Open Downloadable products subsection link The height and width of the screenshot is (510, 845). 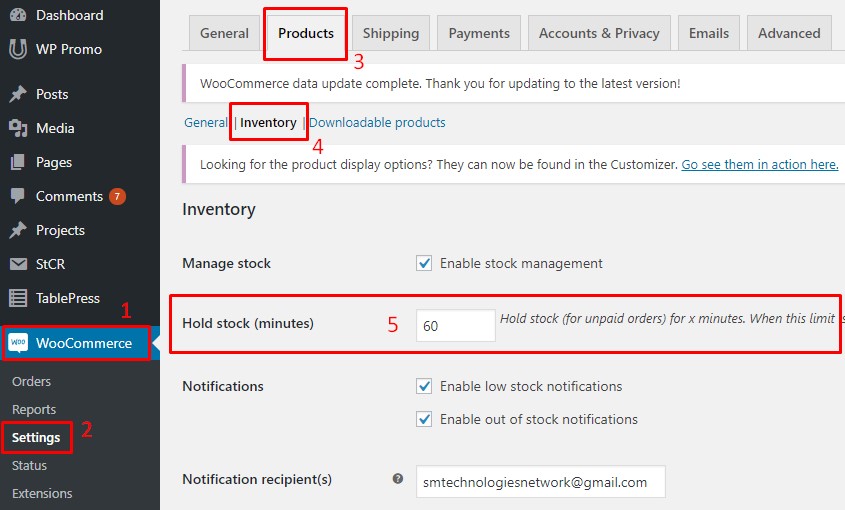pos(377,122)
